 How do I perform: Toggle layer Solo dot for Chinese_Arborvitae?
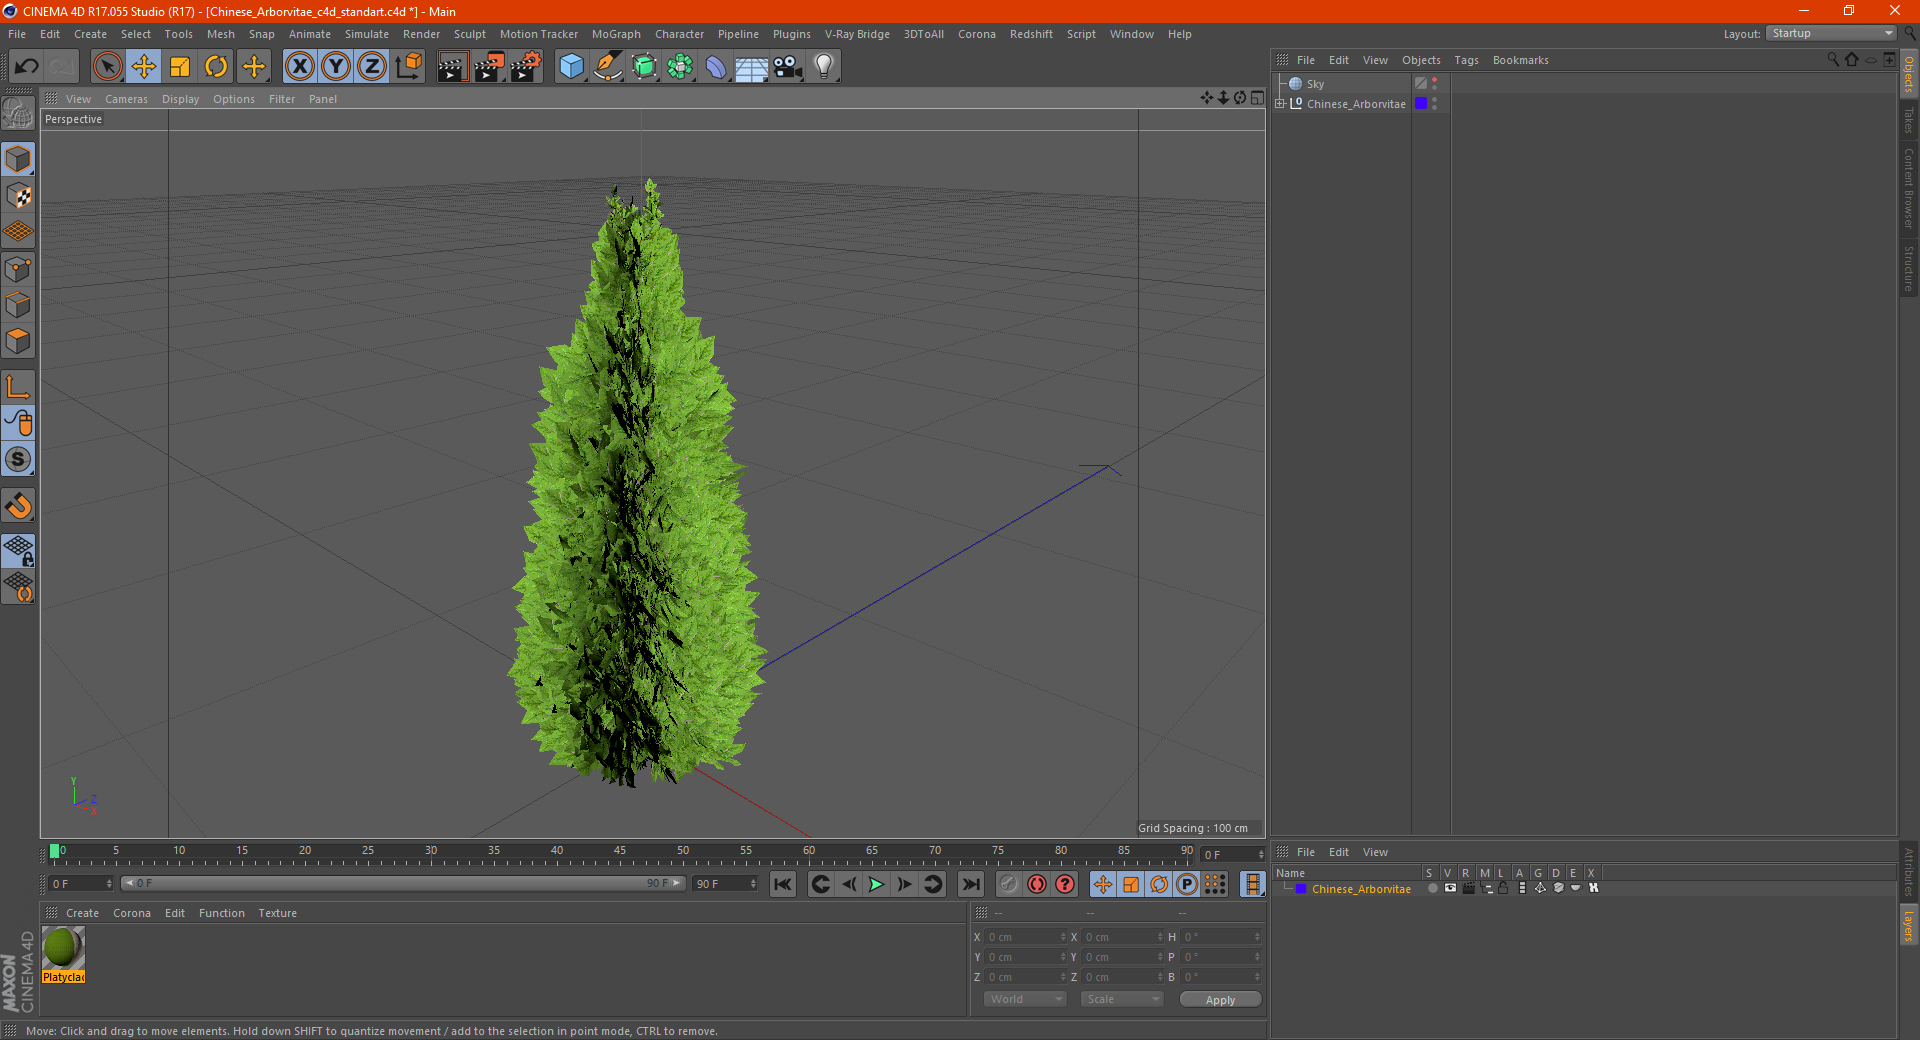(1432, 888)
